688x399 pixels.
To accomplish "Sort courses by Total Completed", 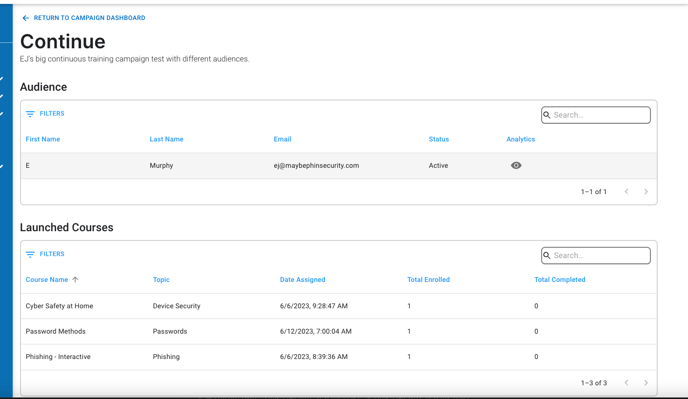I will [560, 280].
